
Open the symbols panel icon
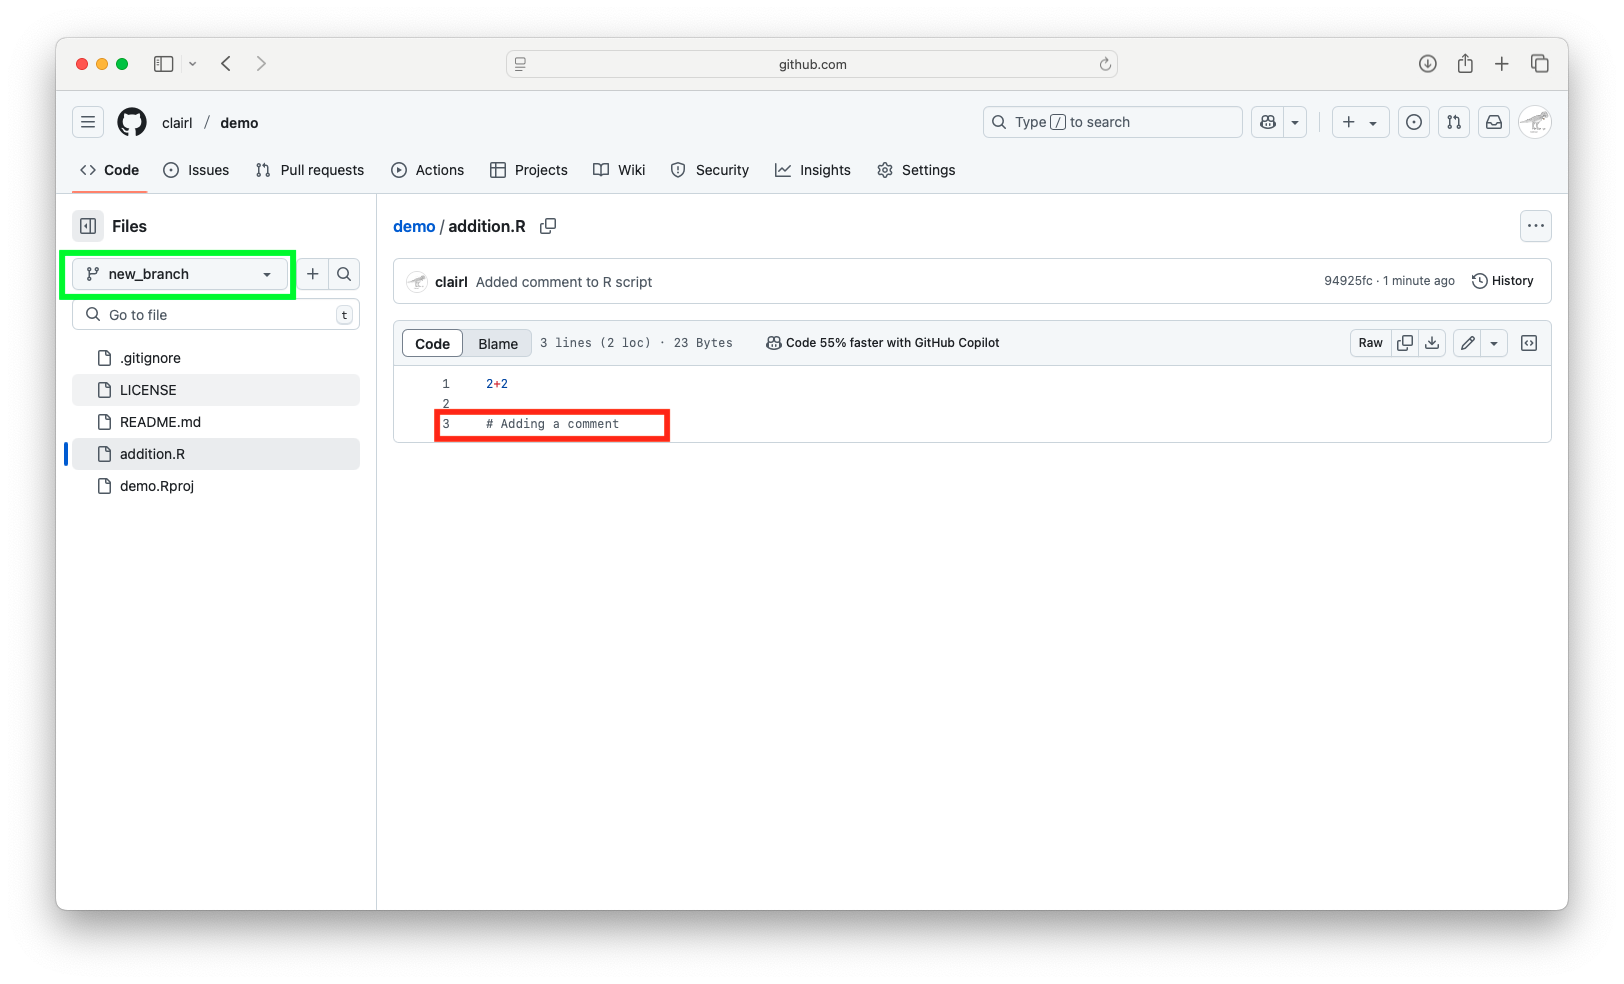(x=1529, y=343)
